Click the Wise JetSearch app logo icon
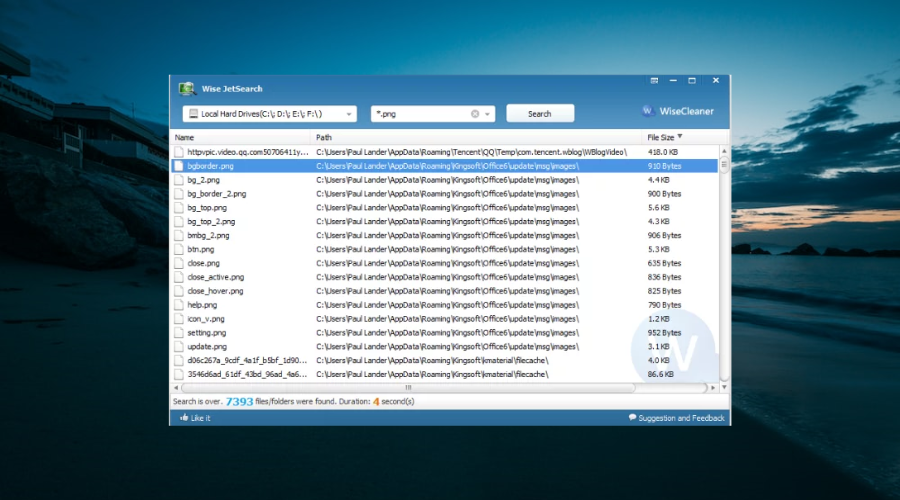The height and width of the screenshot is (500, 900). pos(187,88)
